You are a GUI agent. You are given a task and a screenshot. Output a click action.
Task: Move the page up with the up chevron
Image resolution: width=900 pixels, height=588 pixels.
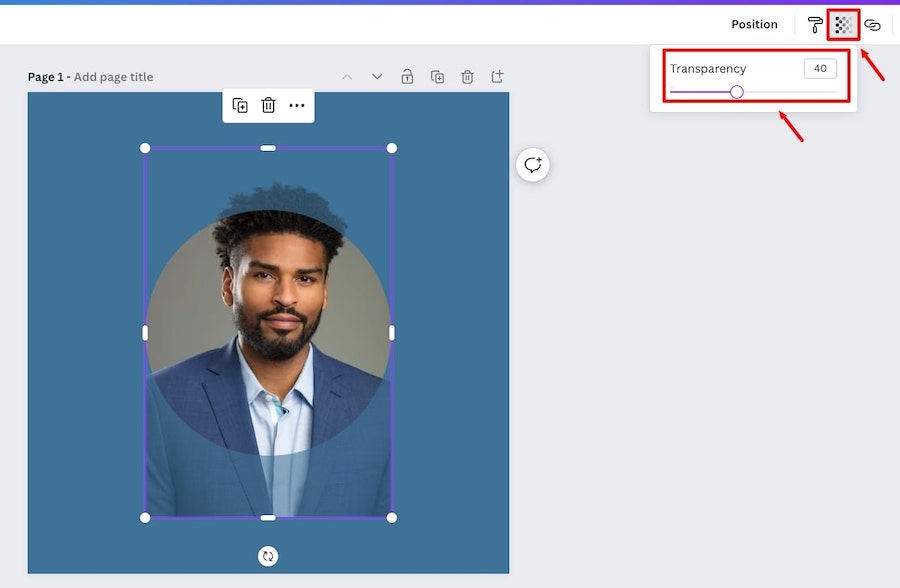347,76
